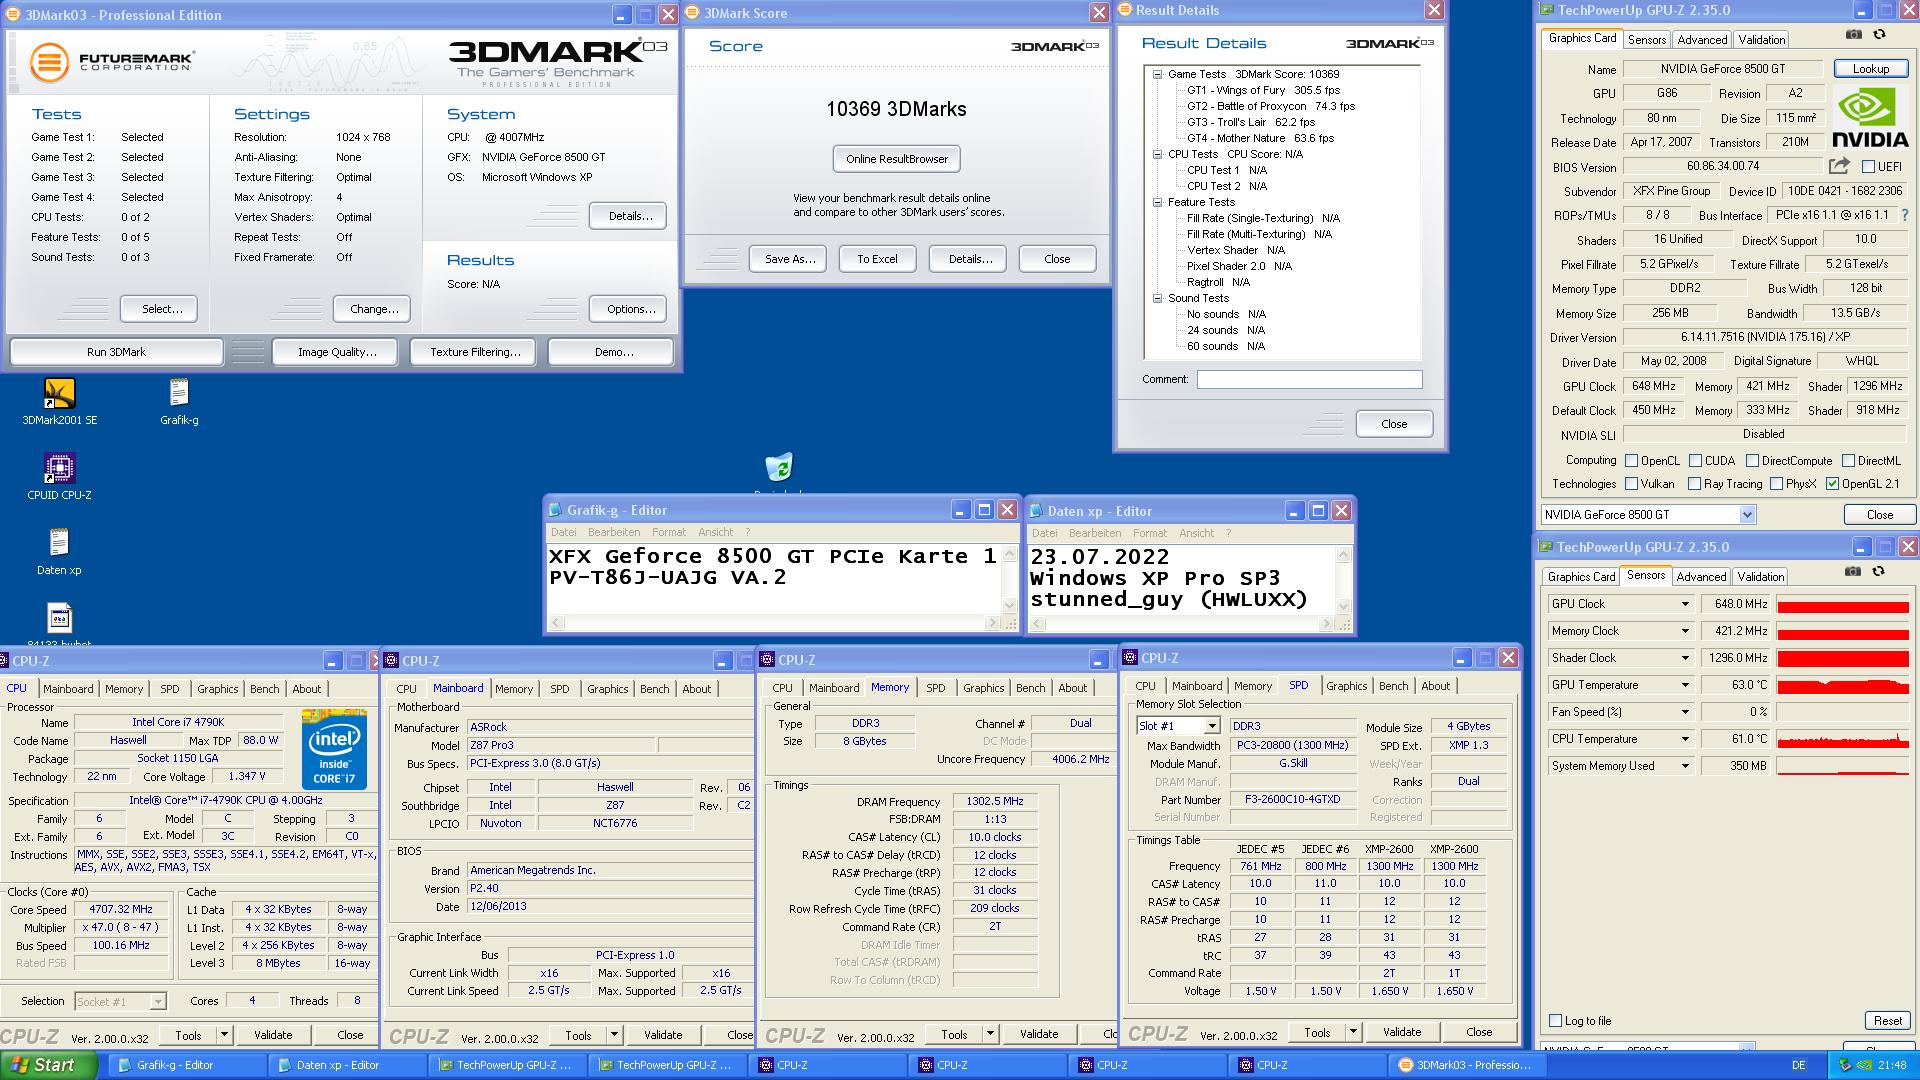This screenshot has width=1920, height=1080.
Task: Click Texture Filtering... button in 3DMark03
Action: click(475, 352)
